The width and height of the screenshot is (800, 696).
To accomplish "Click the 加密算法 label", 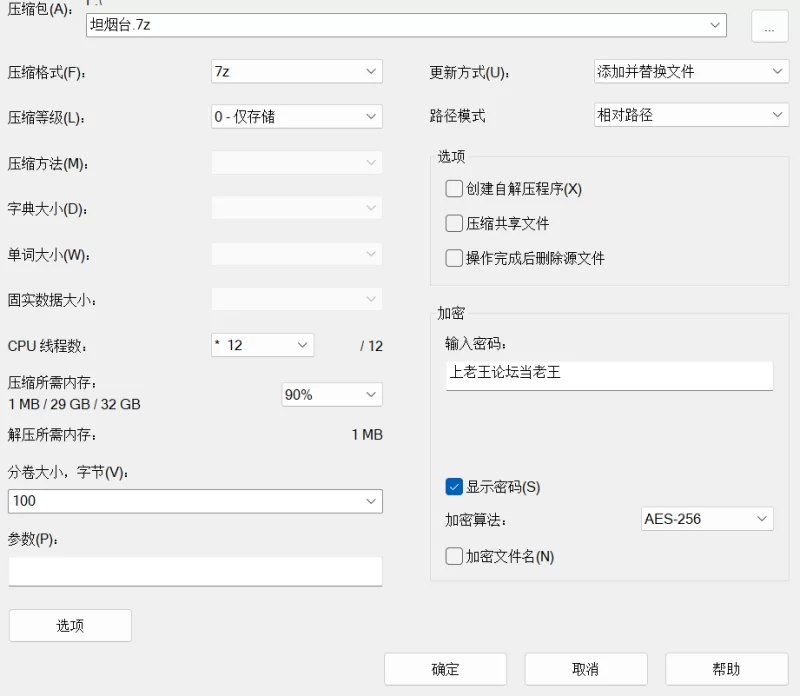I will [x=476, y=520].
